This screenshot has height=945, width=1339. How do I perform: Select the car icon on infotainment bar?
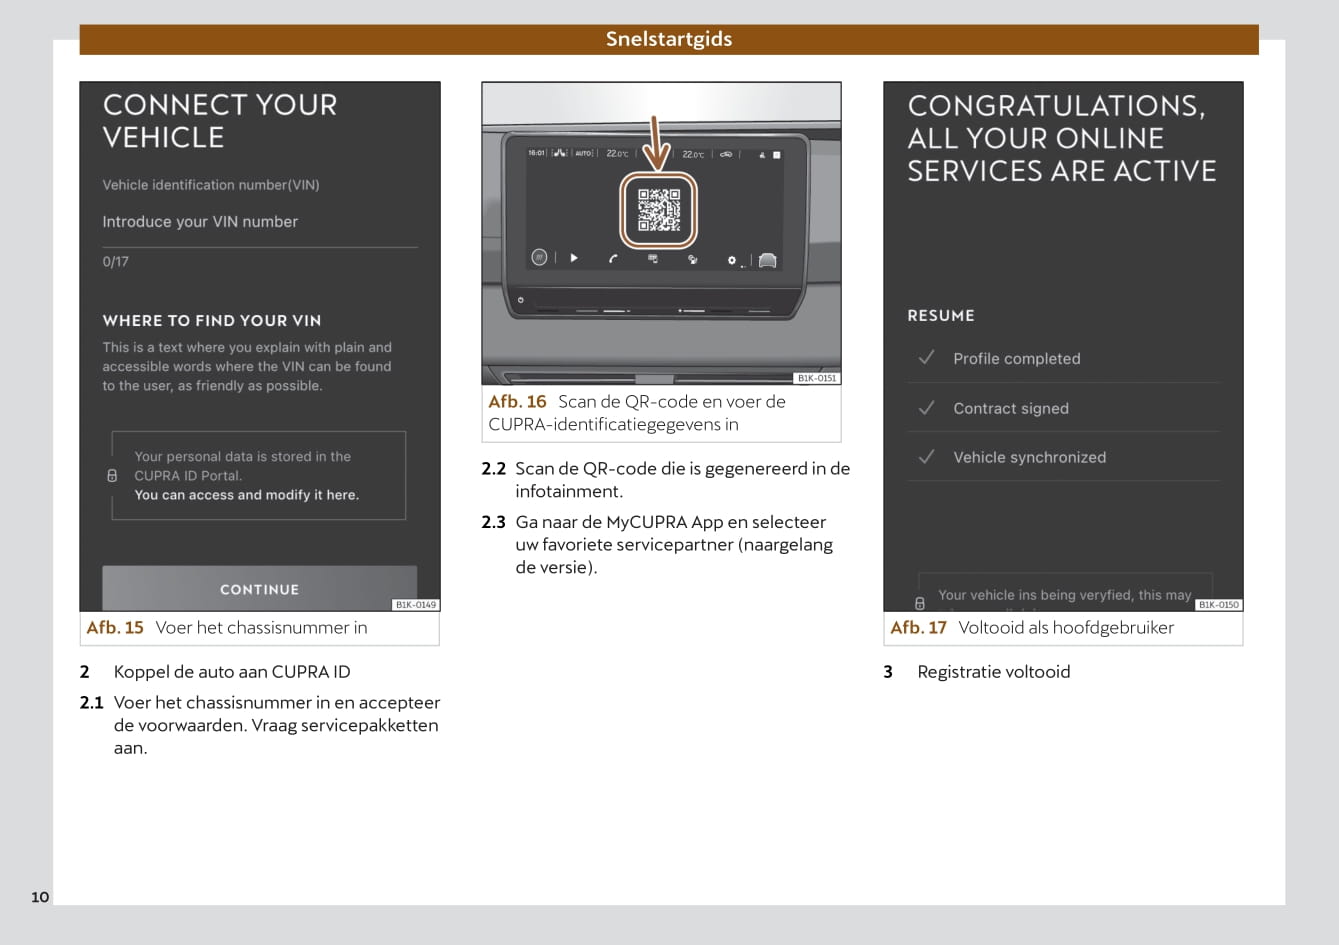pos(767,260)
